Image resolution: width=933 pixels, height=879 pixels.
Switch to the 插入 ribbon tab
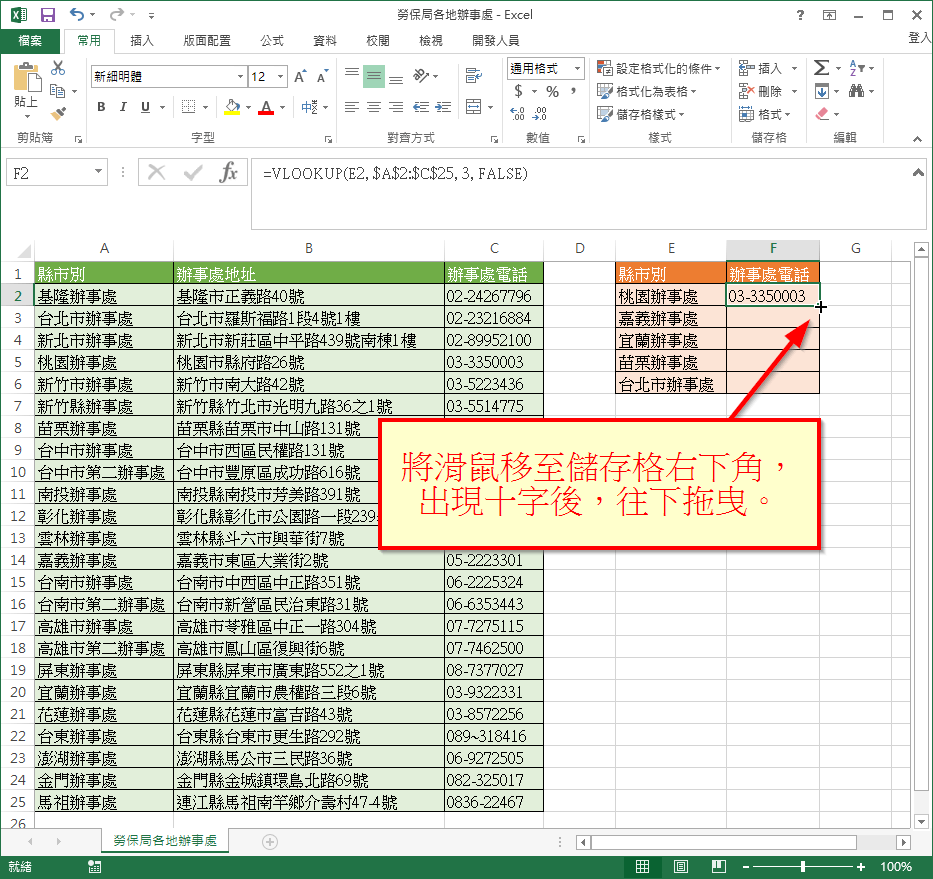click(140, 41)
